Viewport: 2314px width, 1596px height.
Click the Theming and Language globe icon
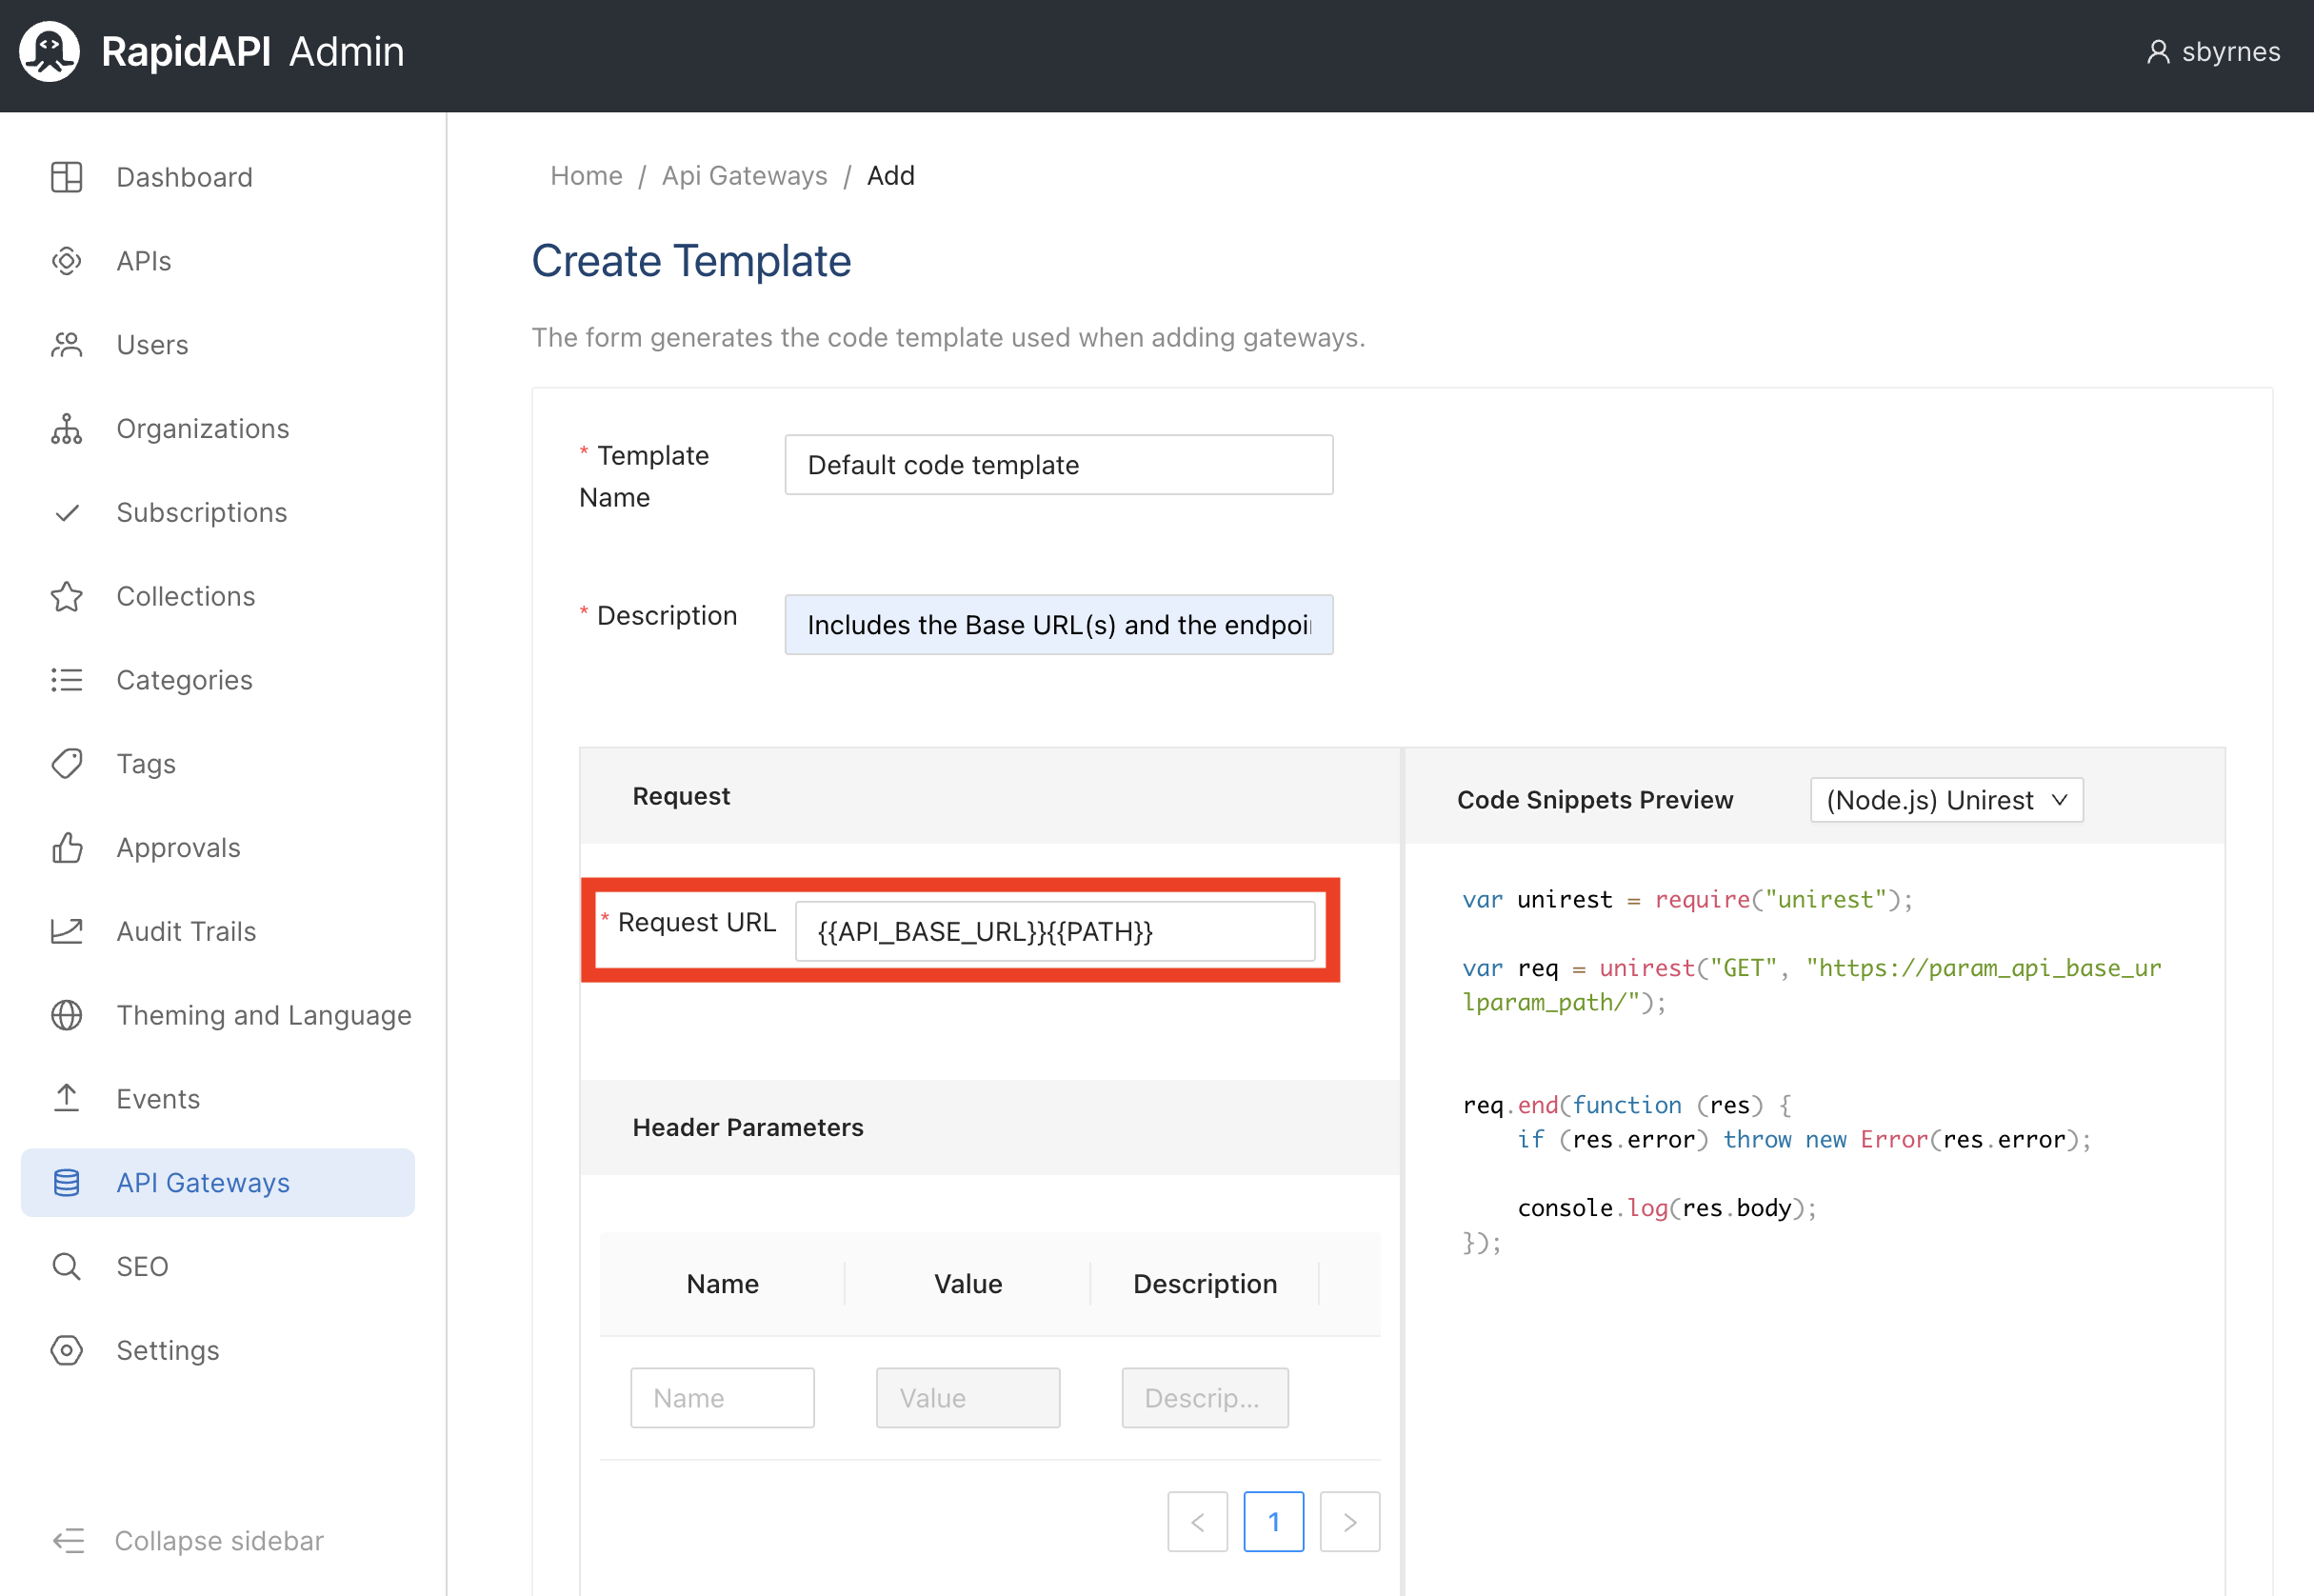point(66,1015)
